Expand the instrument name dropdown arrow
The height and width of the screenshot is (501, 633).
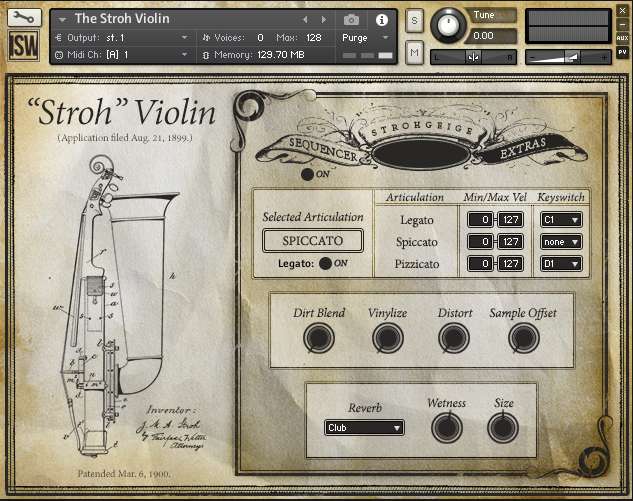(62, 19)
